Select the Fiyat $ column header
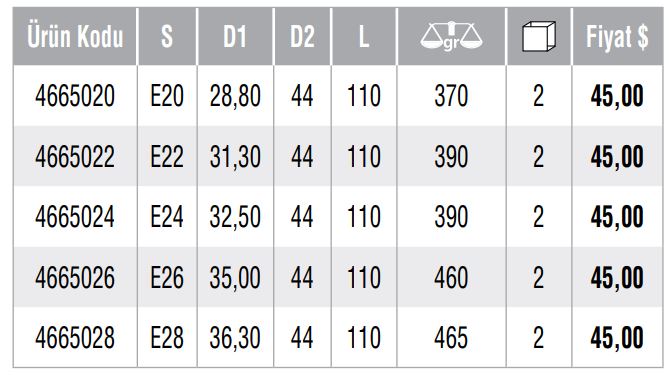This screenshot has width=669, height=384. coord(617,37)
